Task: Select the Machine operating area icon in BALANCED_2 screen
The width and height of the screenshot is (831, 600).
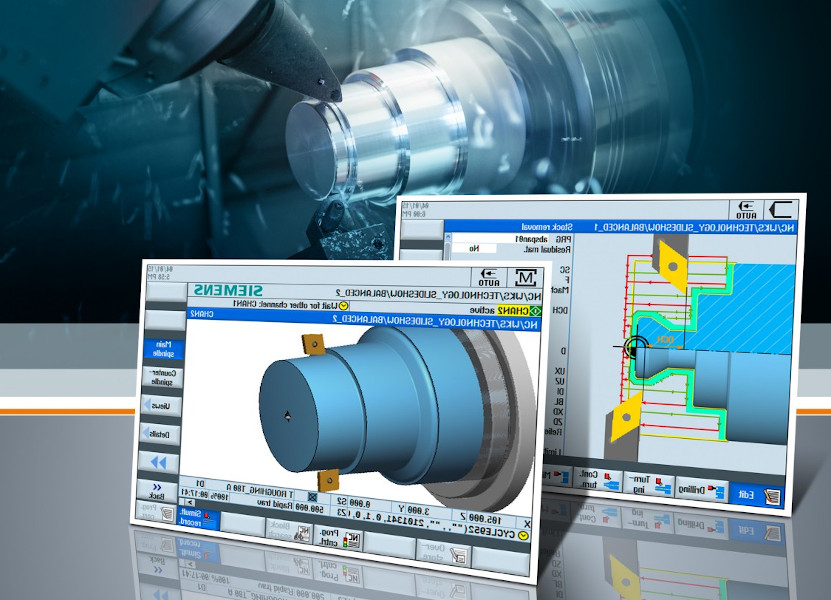Action: pyautogui.click(x=526, y=278)
